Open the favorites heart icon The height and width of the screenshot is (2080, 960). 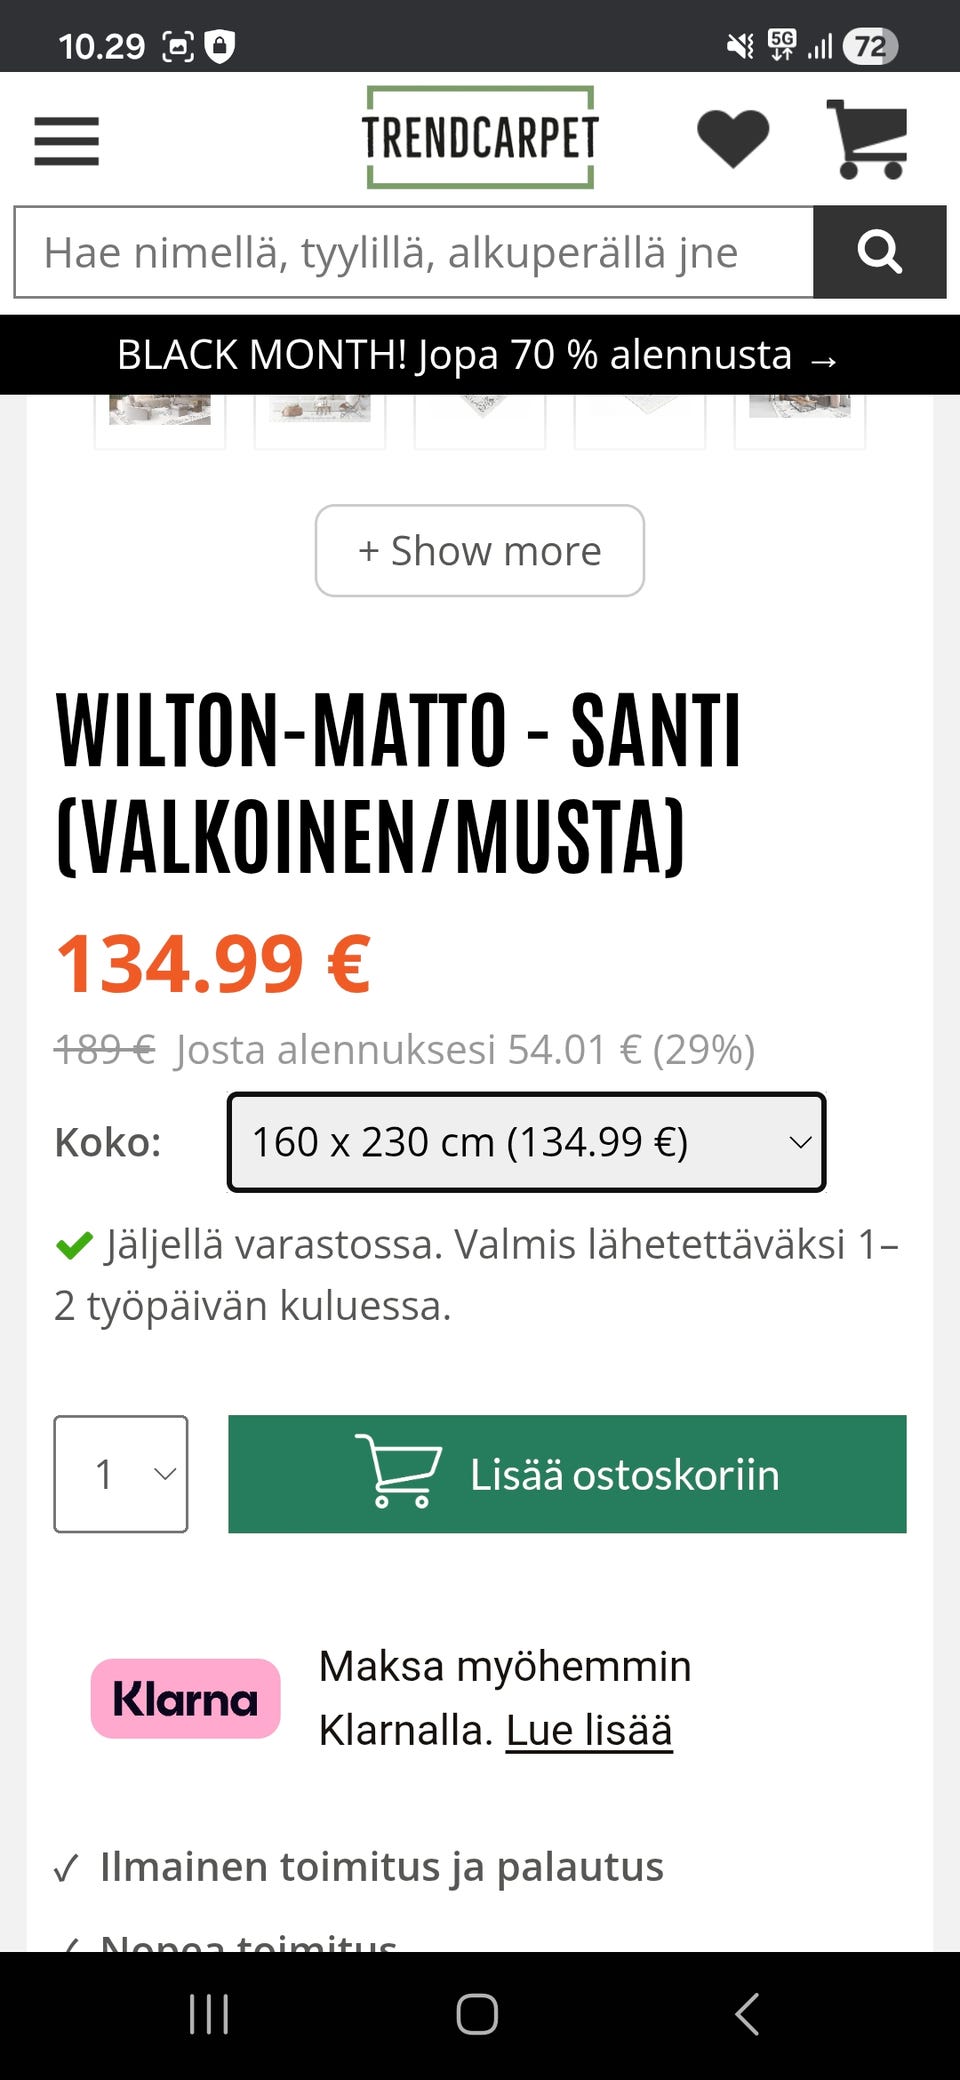pyautogui.click(x=732, y=139)
